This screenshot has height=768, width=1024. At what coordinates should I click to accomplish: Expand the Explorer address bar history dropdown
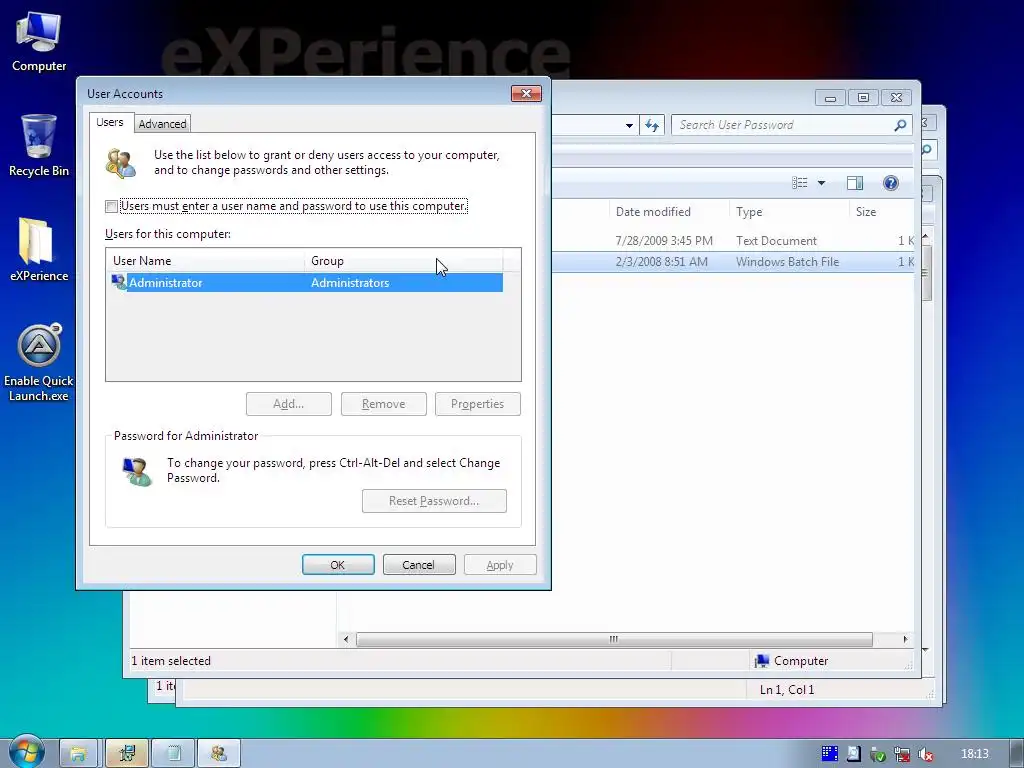[629, 125]
